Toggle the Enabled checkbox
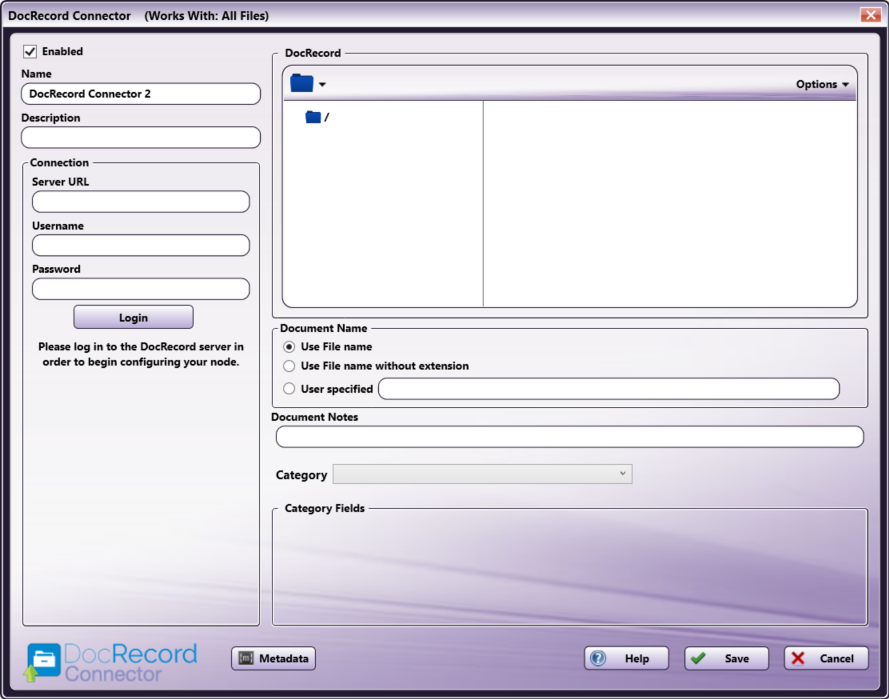 click(x=30, y=52)
